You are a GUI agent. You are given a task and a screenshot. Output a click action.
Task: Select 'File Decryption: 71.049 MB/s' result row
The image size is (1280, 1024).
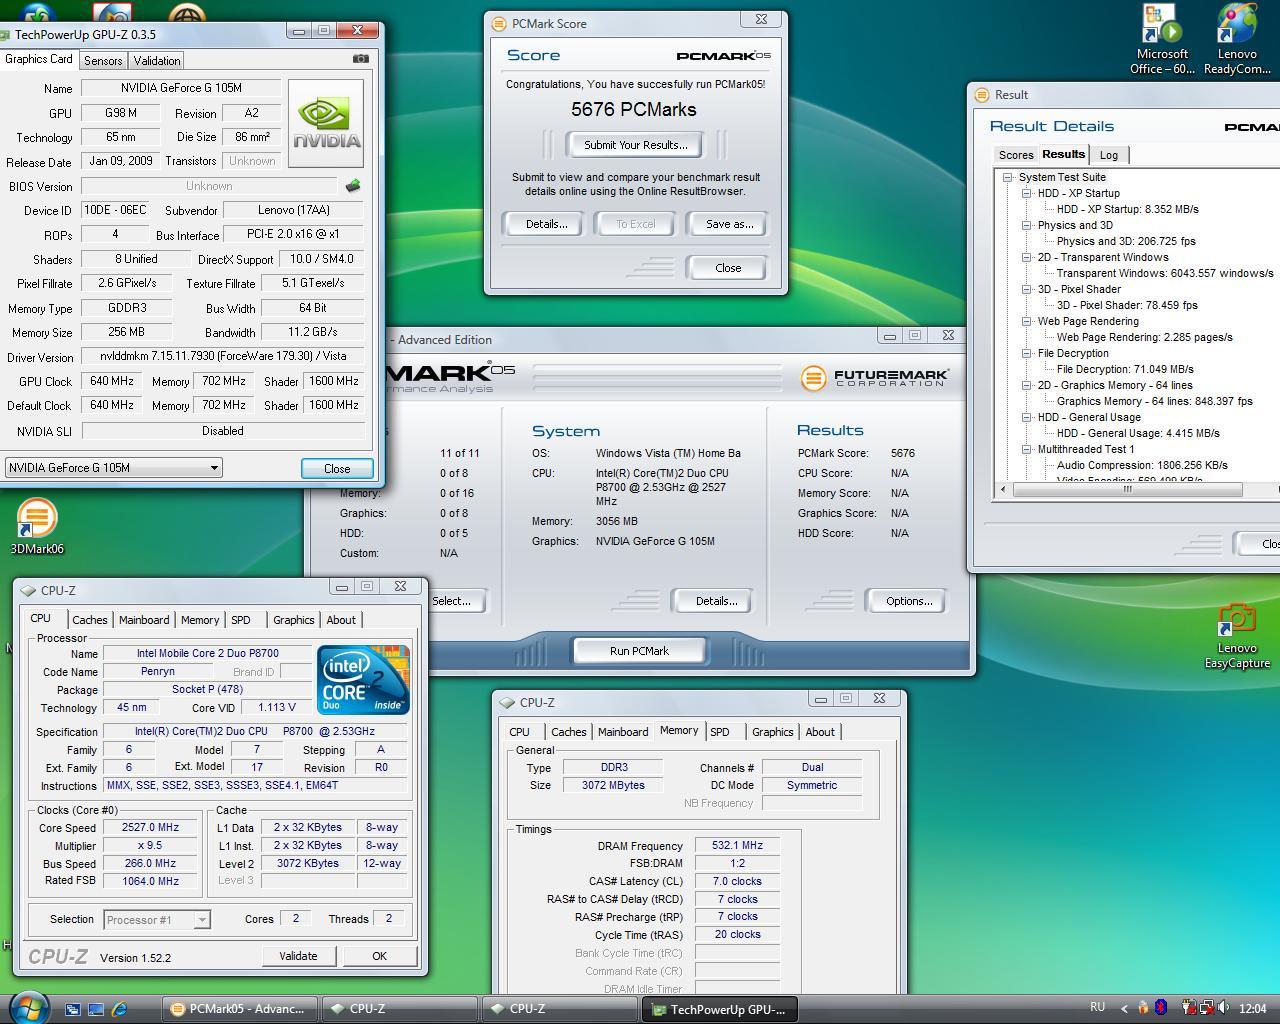tap(1125, 369)
